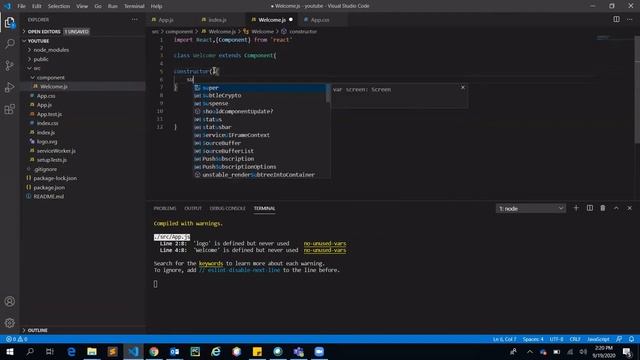Show hidden system tray icons

tap(529, 351)
